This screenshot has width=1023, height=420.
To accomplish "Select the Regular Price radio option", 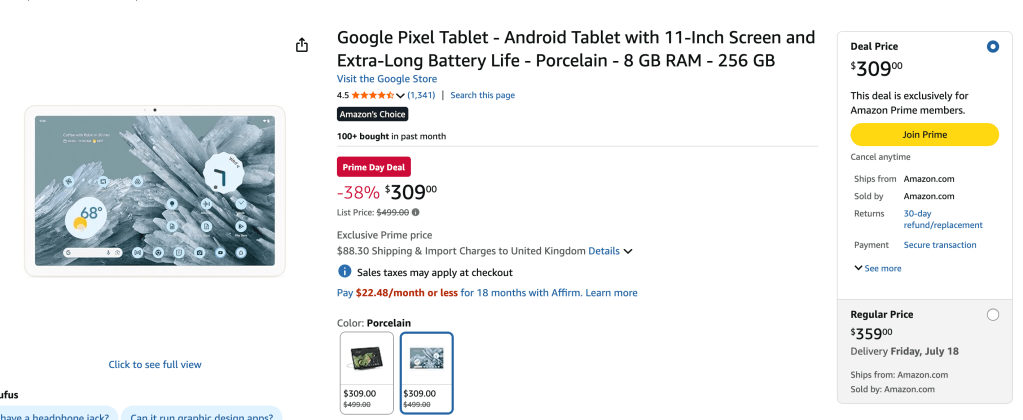I will 992,315.
